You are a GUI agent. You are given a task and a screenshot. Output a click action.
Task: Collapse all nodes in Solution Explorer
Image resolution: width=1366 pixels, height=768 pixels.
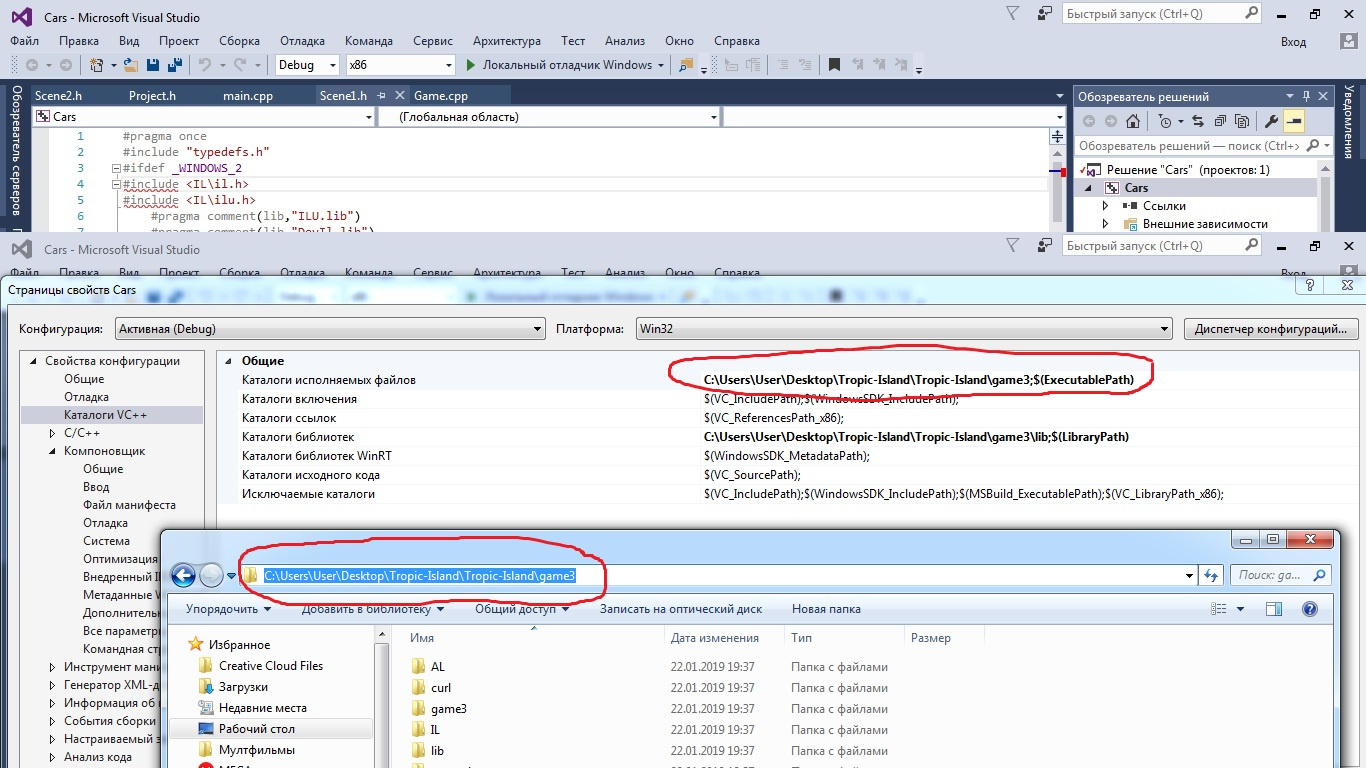point(1219,122)
